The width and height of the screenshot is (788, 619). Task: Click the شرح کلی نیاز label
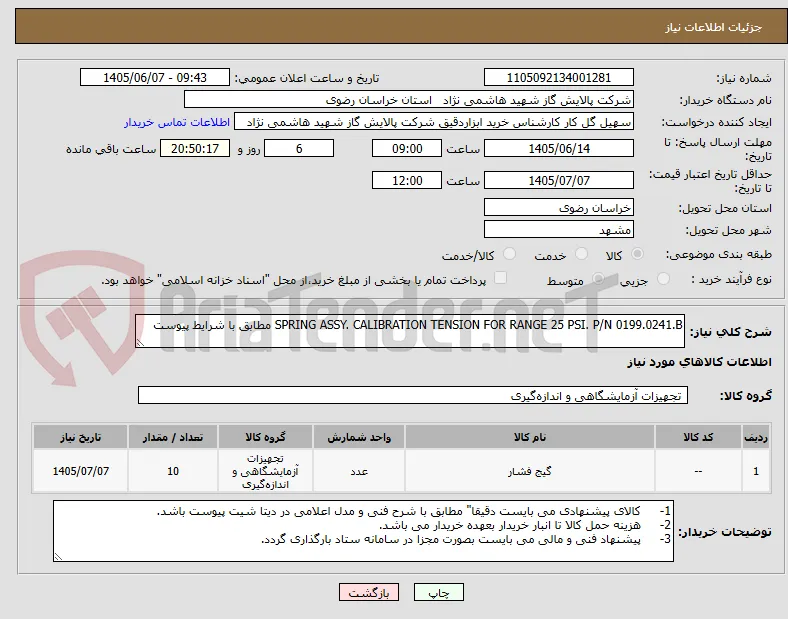tap(730, 332)
